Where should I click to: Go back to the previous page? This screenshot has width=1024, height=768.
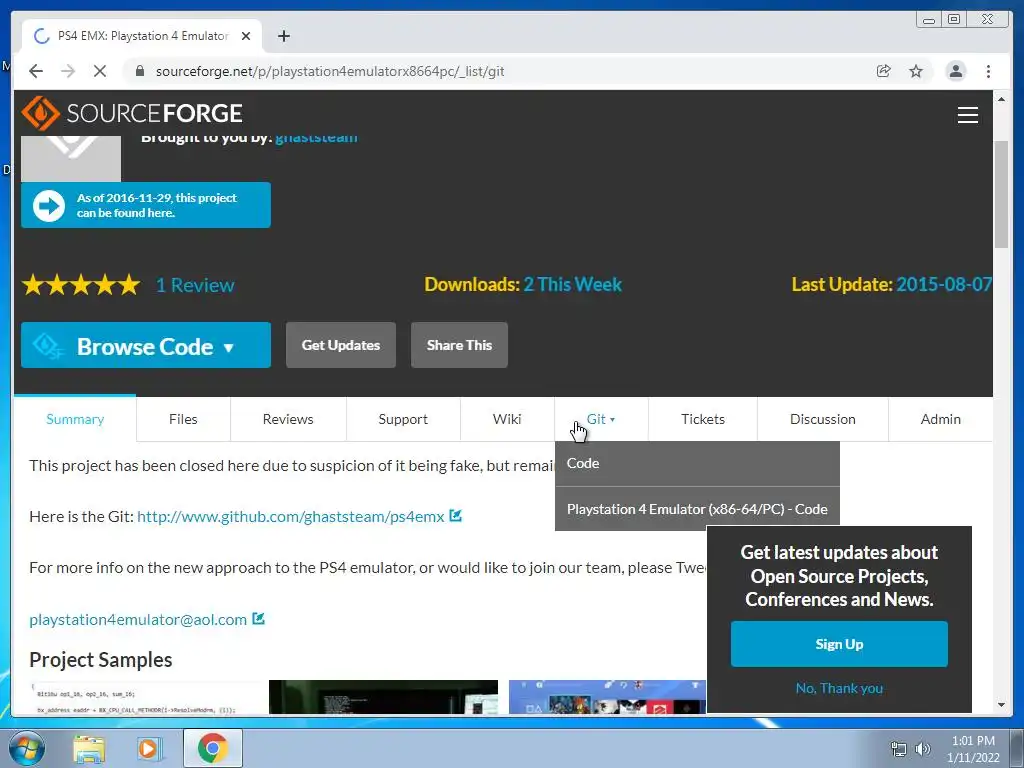point(36,71)
